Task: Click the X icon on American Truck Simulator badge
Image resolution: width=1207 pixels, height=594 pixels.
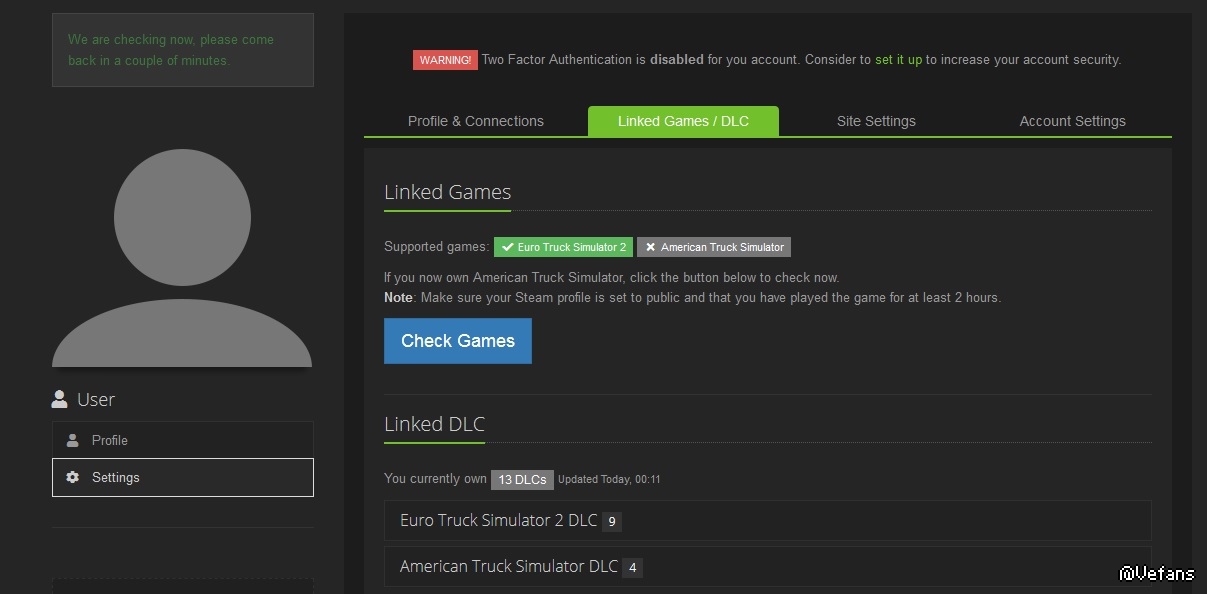Action: [x=650, y=247]
